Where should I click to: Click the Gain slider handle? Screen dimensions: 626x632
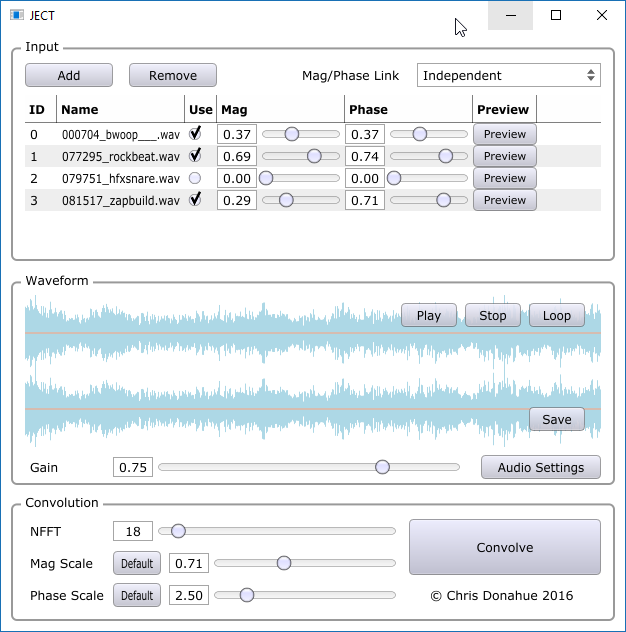(x=382, y=467)
